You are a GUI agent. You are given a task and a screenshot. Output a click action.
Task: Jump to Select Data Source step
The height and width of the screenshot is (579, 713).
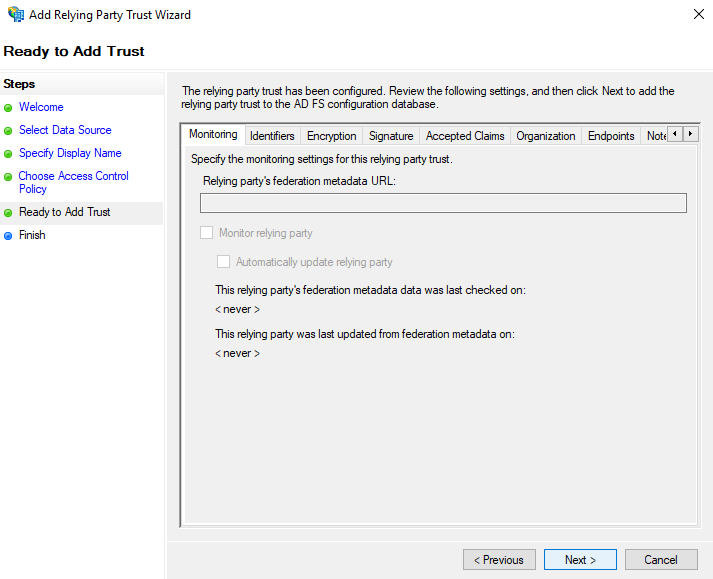click(x=65, y=130)
